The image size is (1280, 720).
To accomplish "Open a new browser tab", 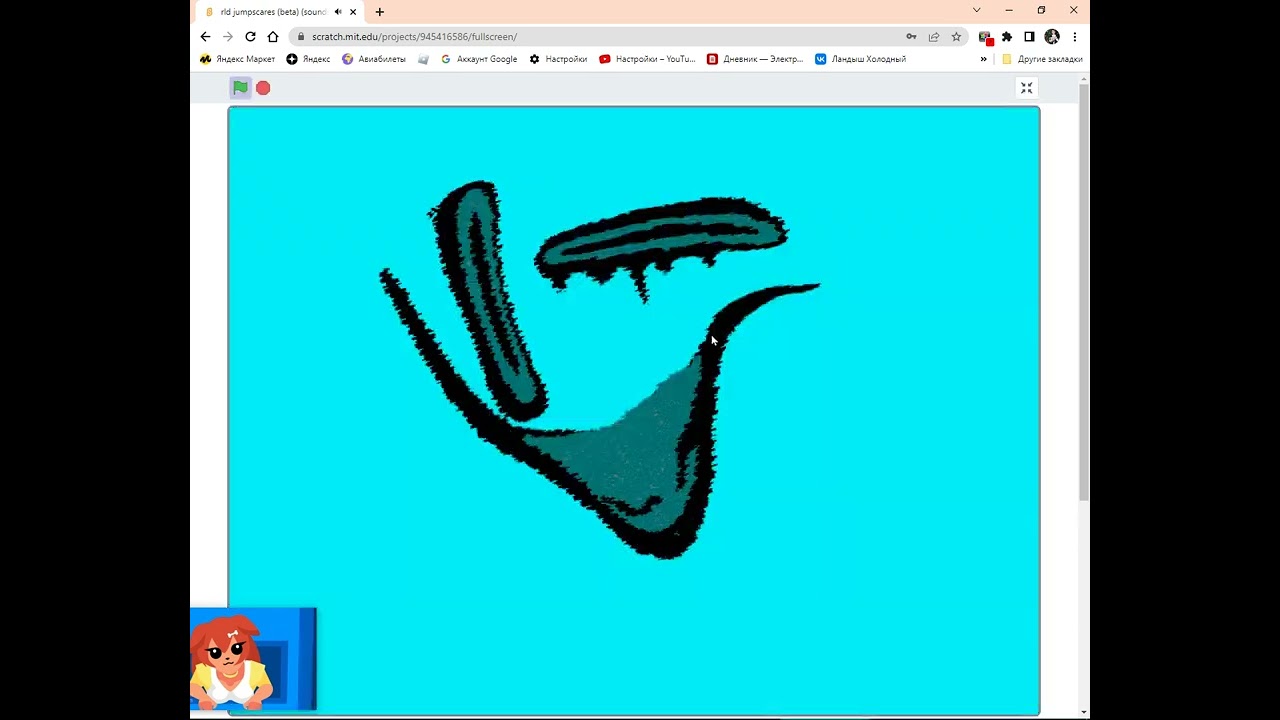I will pyautogui.click(x=380, y=12).
